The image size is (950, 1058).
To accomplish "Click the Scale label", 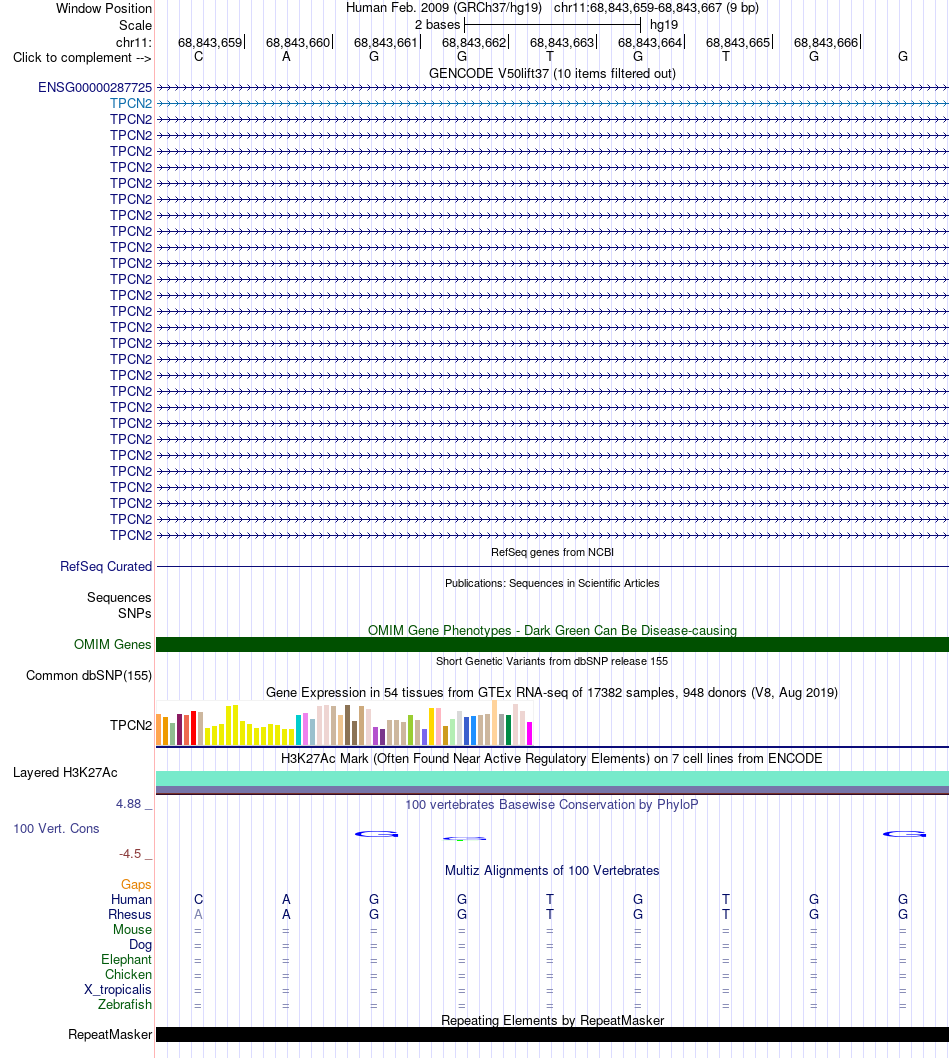I will pyautogui.click(x=135, y=26).
